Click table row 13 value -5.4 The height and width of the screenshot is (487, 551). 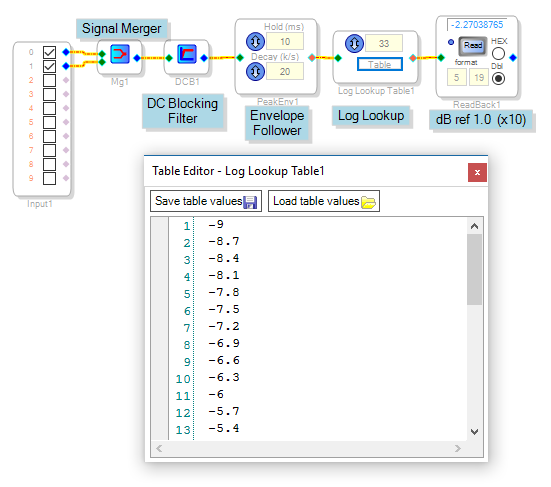[224, 428]
